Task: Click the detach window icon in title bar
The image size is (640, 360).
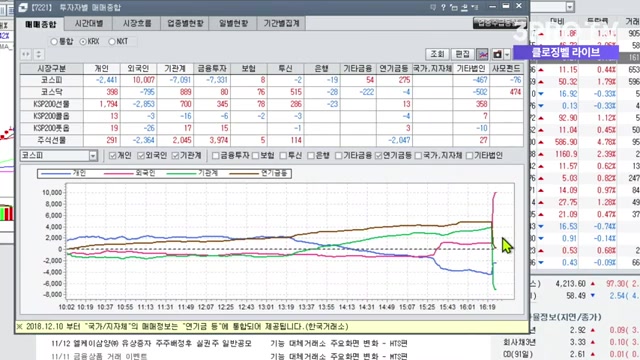Action: tap(454, 7)
